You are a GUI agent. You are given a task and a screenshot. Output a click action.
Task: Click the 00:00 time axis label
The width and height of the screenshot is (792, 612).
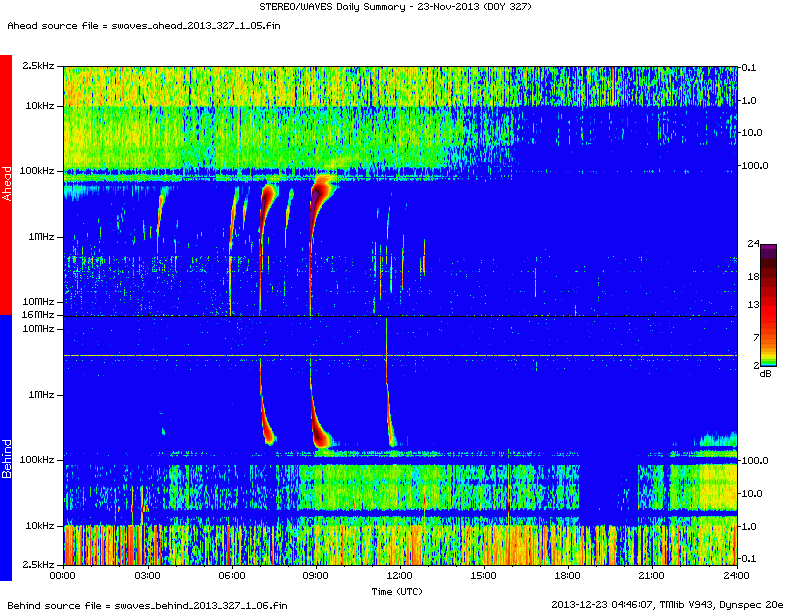62,576
